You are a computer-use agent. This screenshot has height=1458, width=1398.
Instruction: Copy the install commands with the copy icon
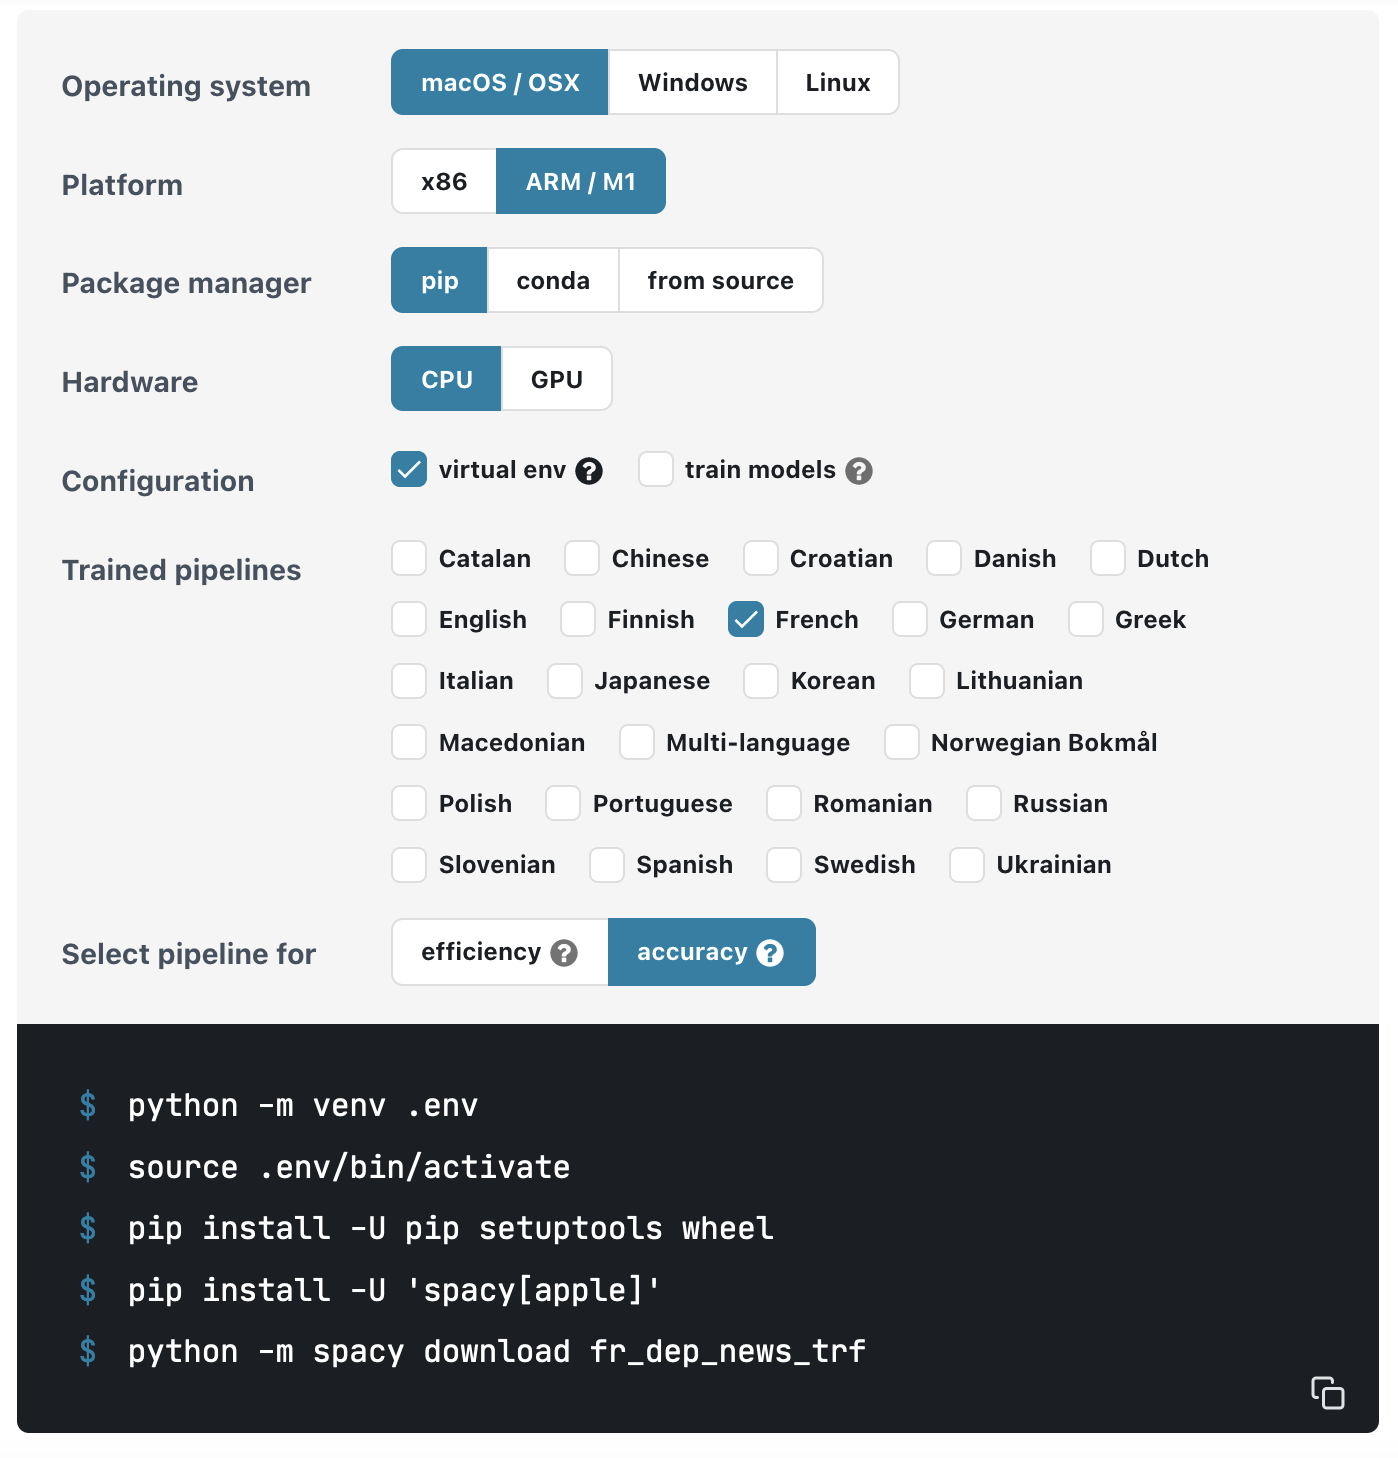[1327, 1392]
